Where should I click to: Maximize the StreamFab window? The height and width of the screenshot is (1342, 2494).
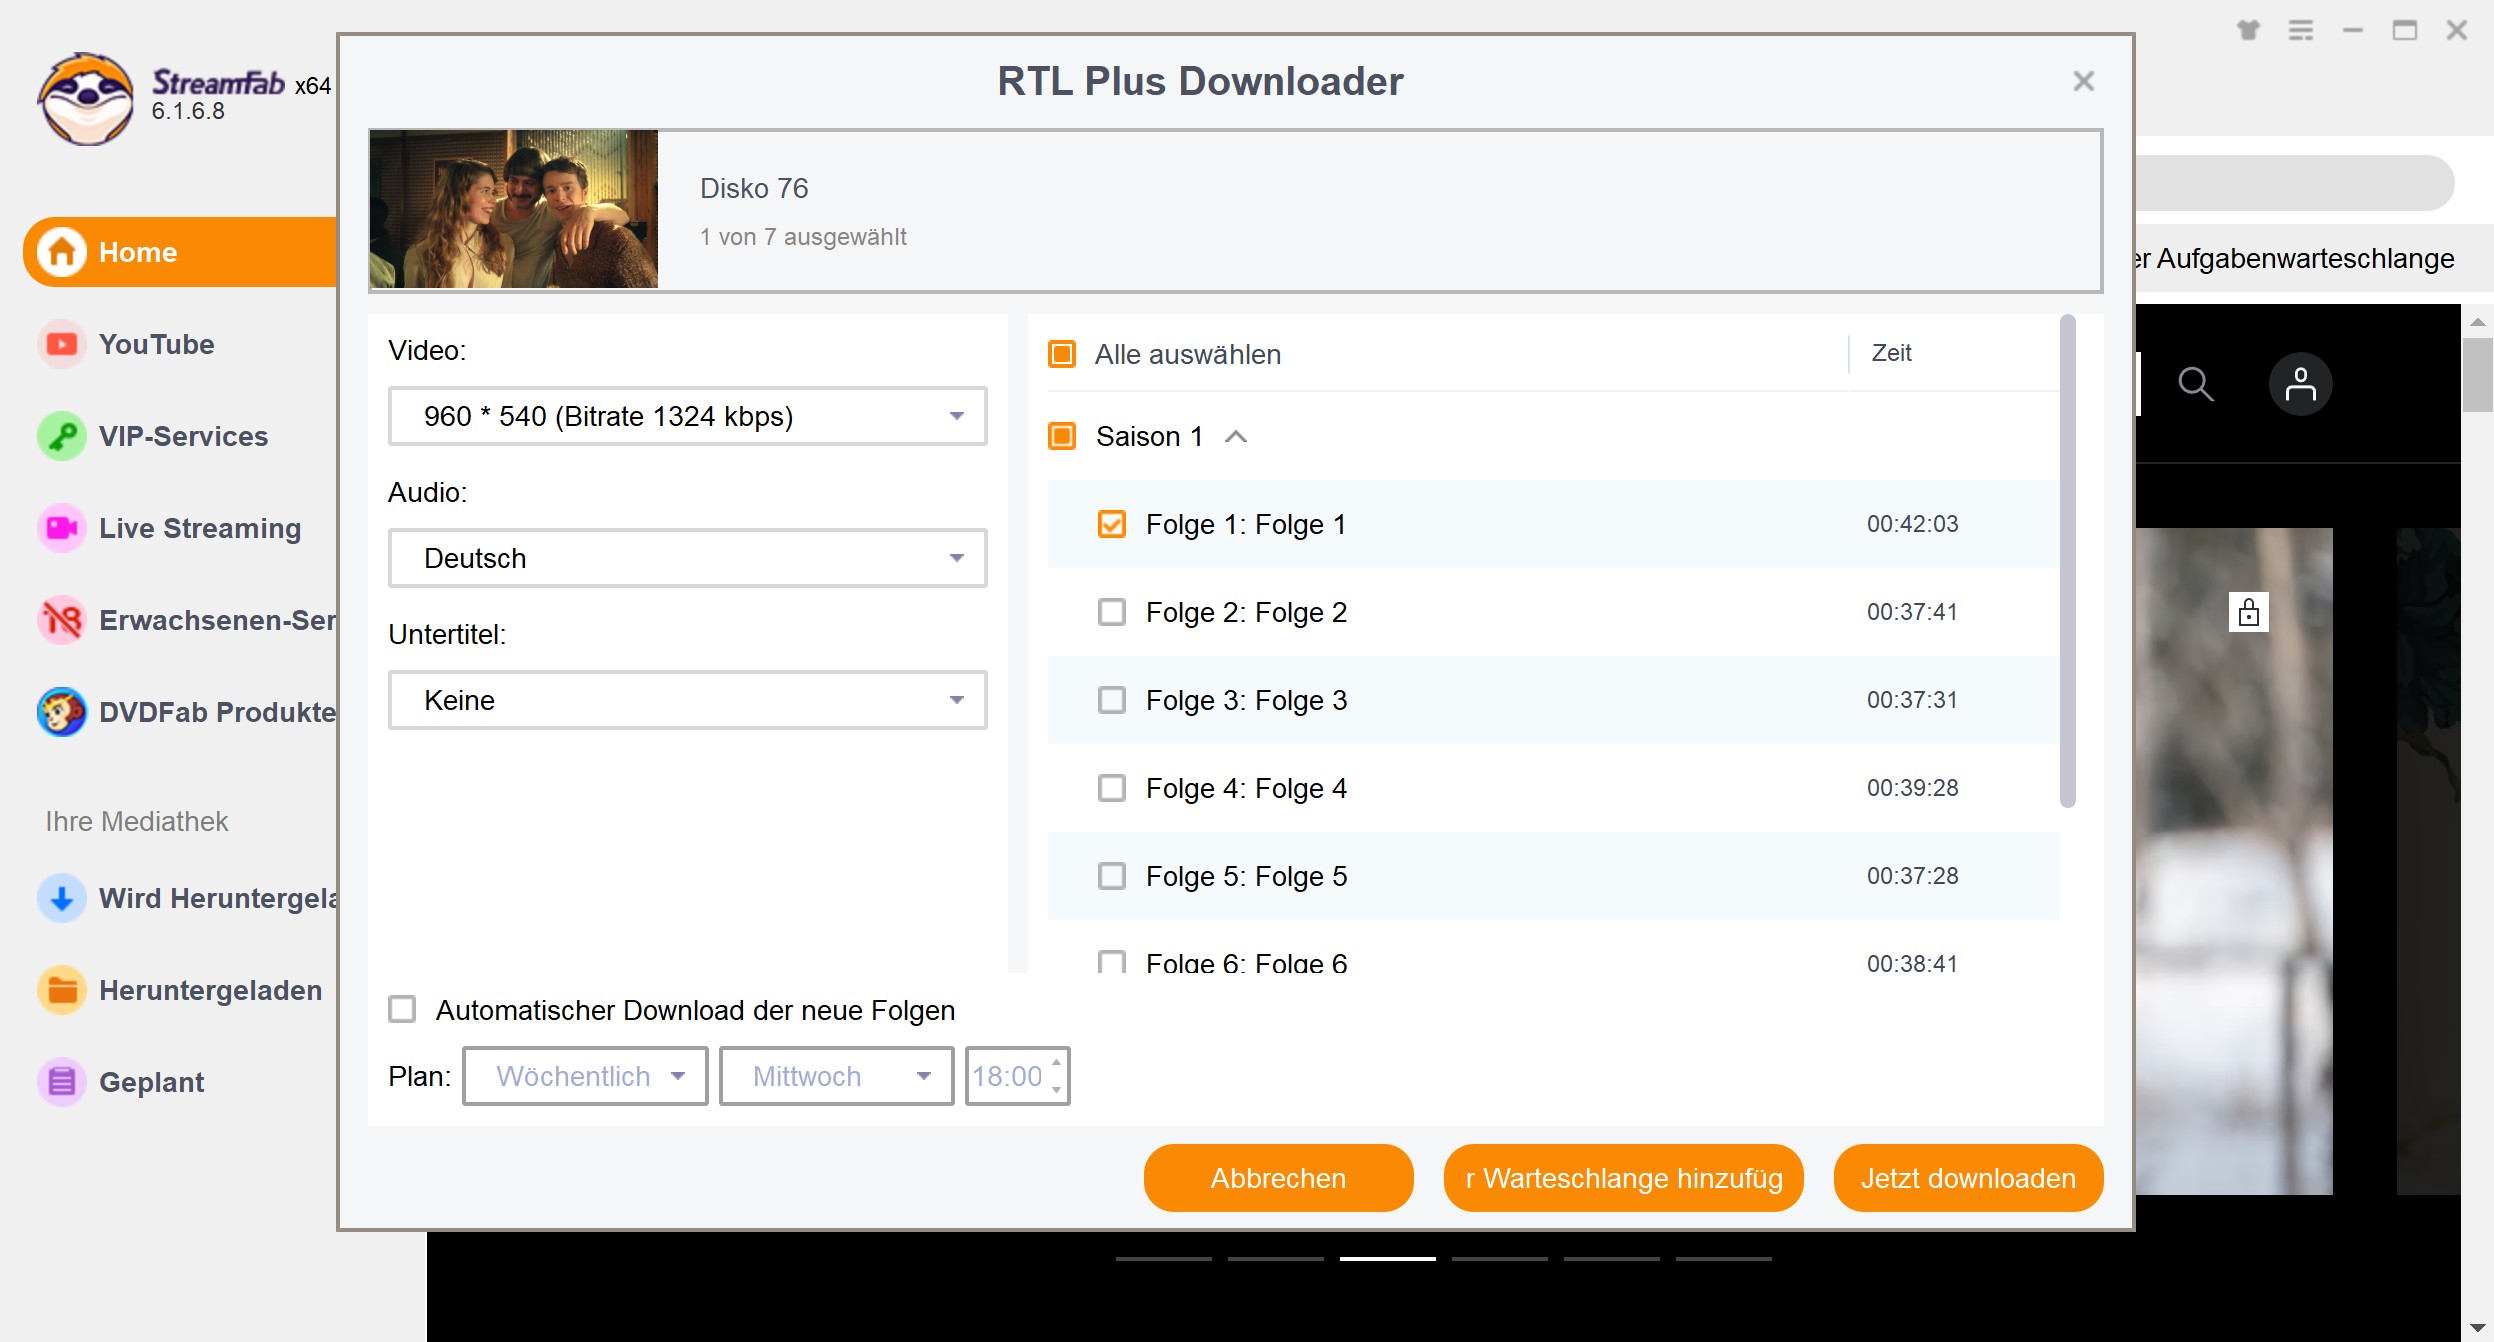coord(2405,30)
